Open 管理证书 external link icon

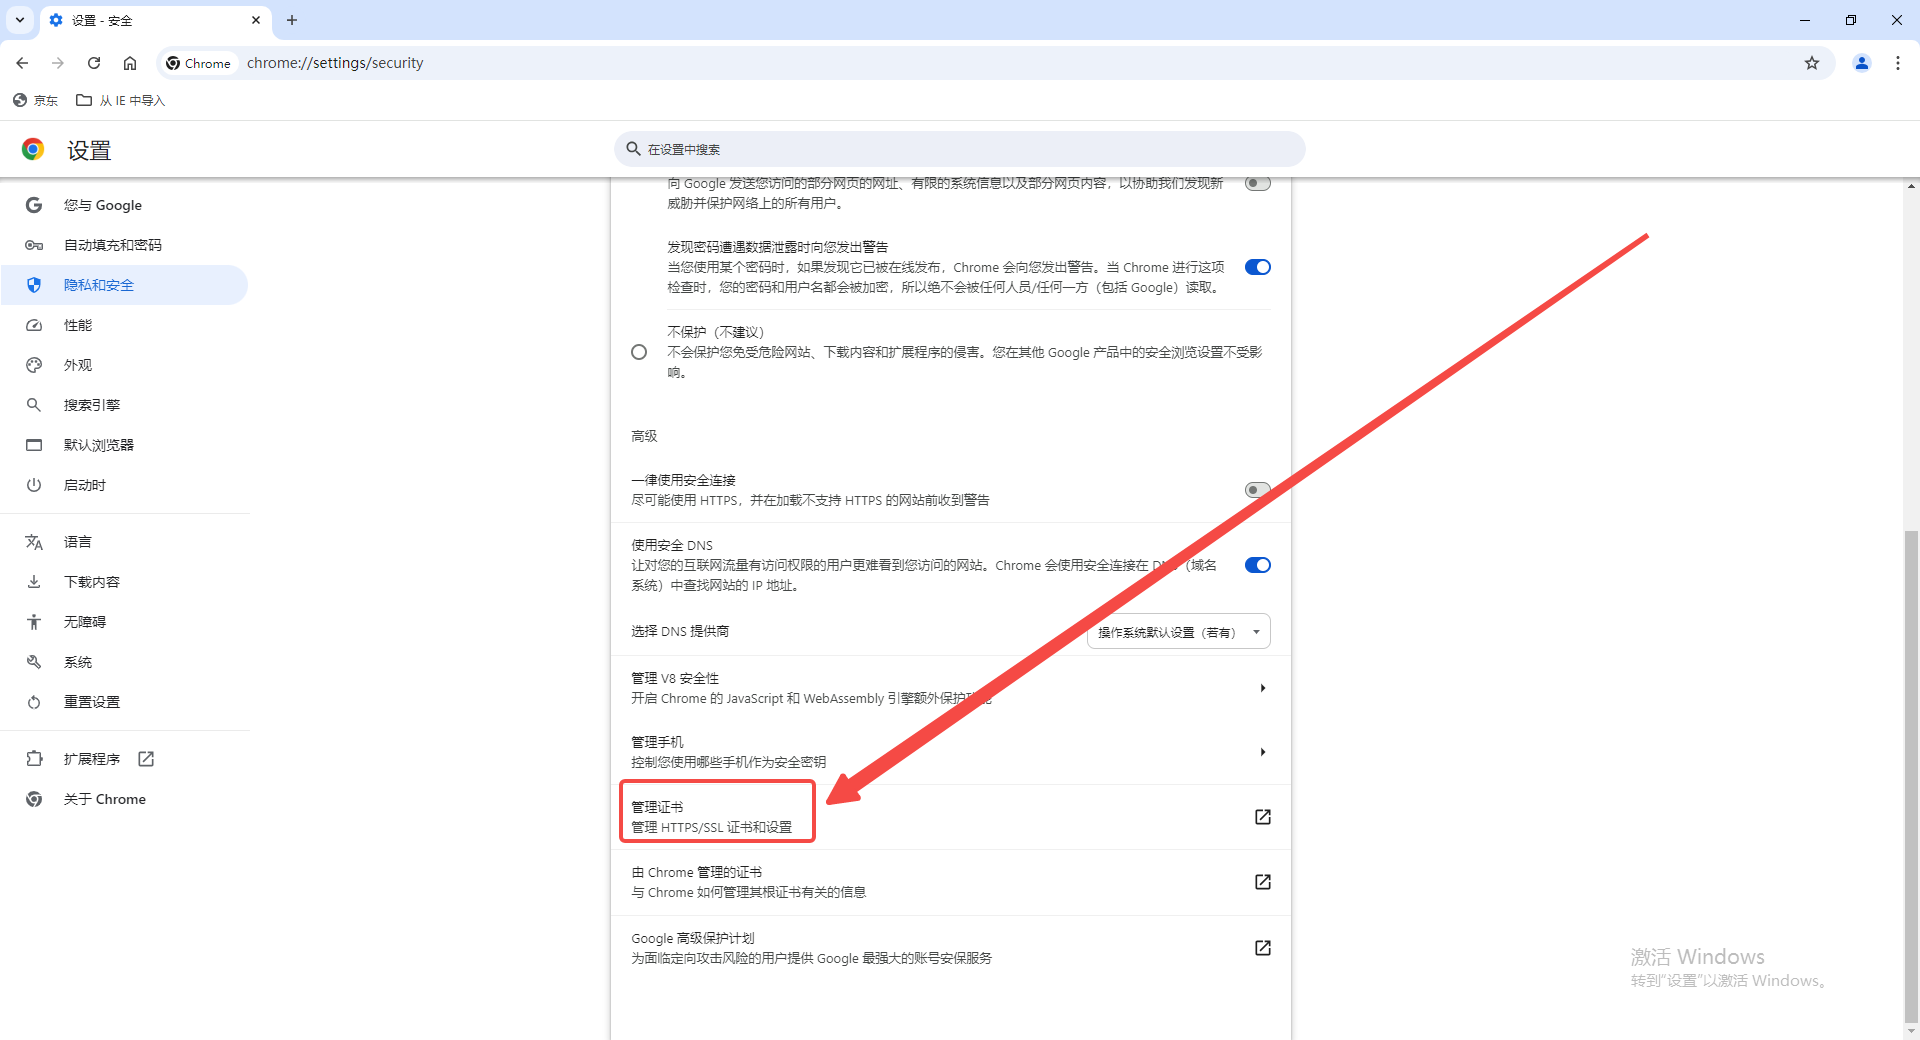(1263, 817)
